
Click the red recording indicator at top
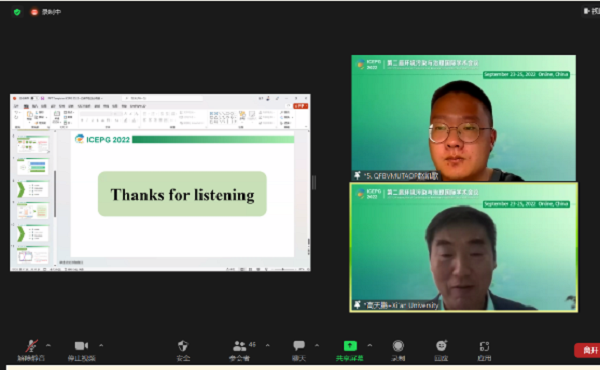(x=34, y=12)
